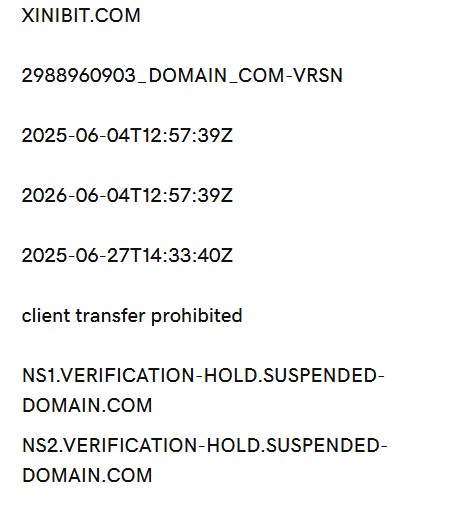Click the 2025-06-04T12:57:39Z creation timestamp
The height and width of the screenshot is (513, 470).
tap(127, 136)
